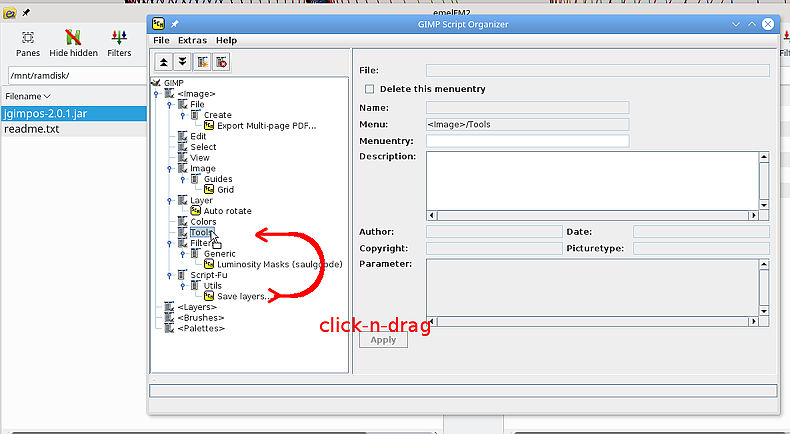Click the move entry up double-arrow icon
790x434 pixels.
click(x=163, y=62)
